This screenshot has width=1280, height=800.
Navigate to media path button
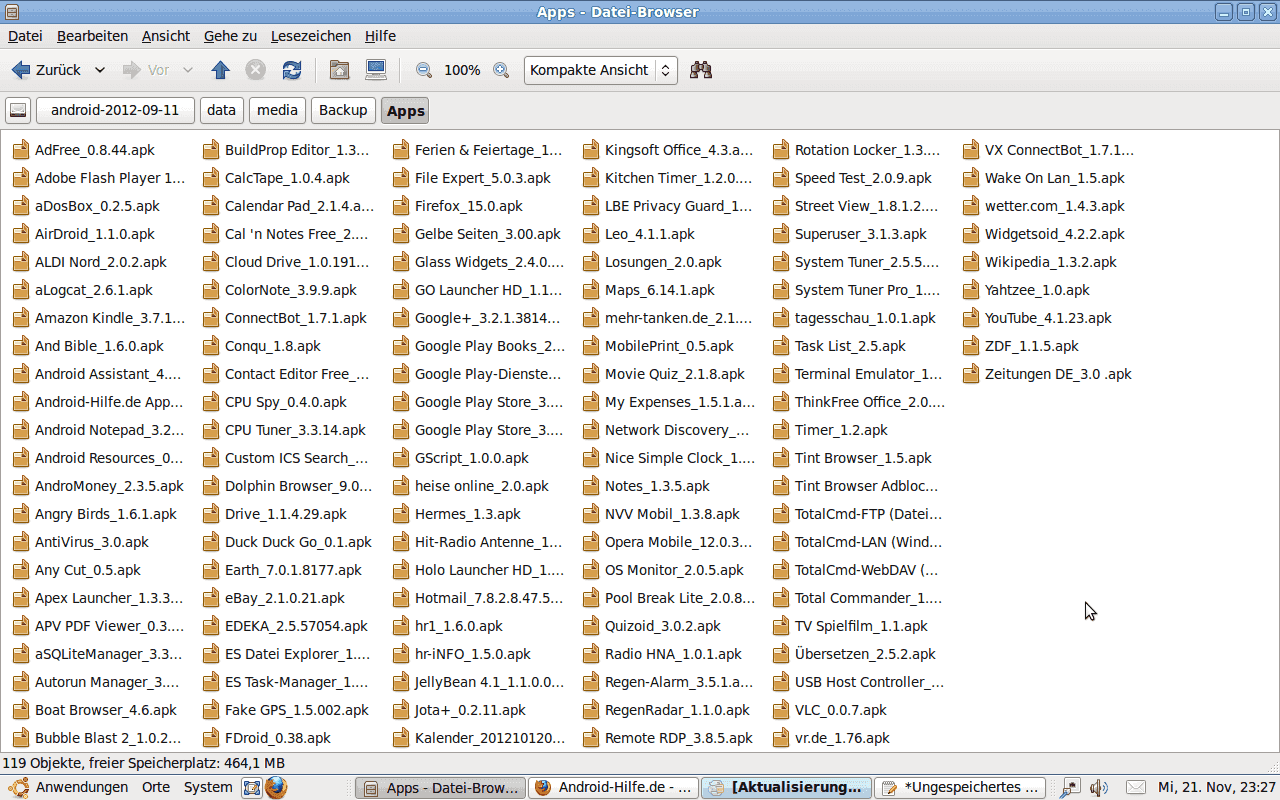pyautogui.click(x=278, y=110)
